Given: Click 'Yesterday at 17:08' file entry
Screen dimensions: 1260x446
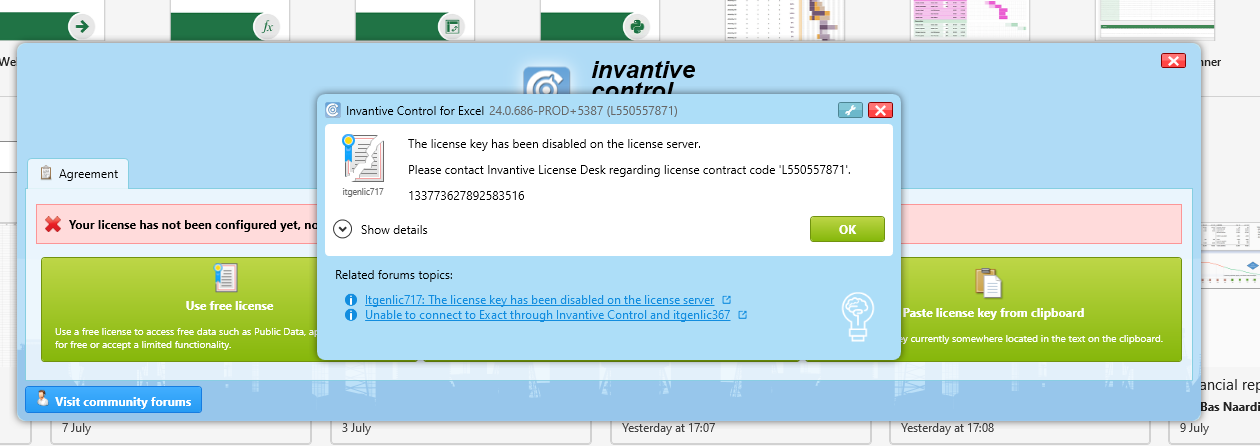Looking at the screenshot, I should pyautogui.click(x=948, y=428).
